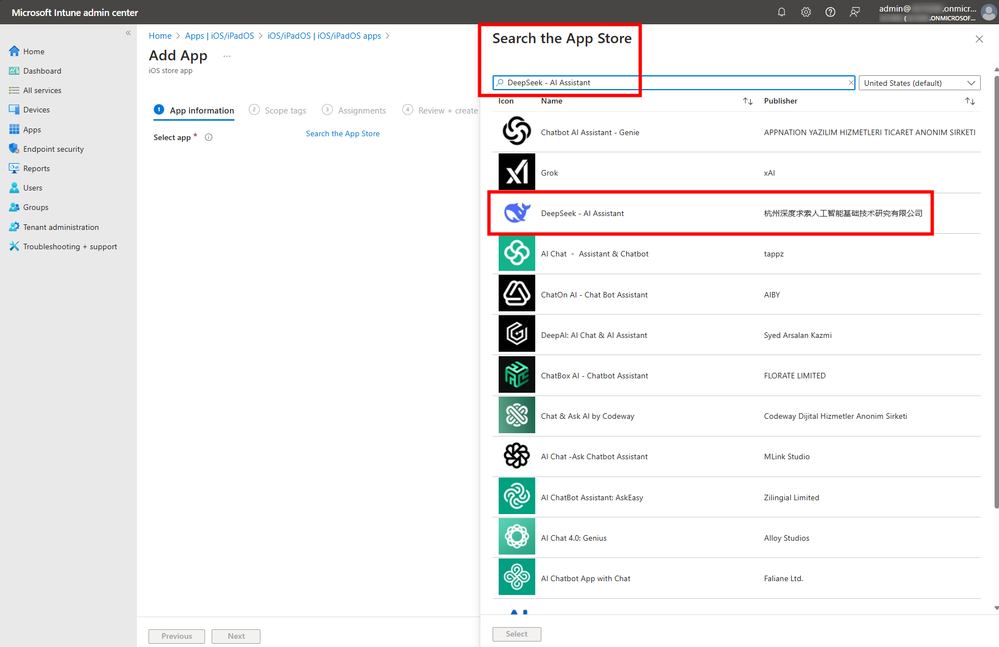Open the settings gear icon

point(806,12)
